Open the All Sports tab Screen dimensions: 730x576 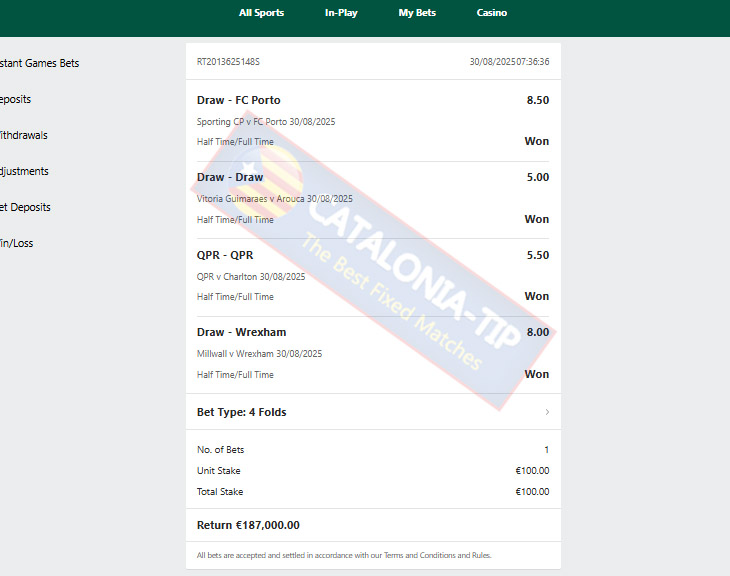tap(261, 13)
